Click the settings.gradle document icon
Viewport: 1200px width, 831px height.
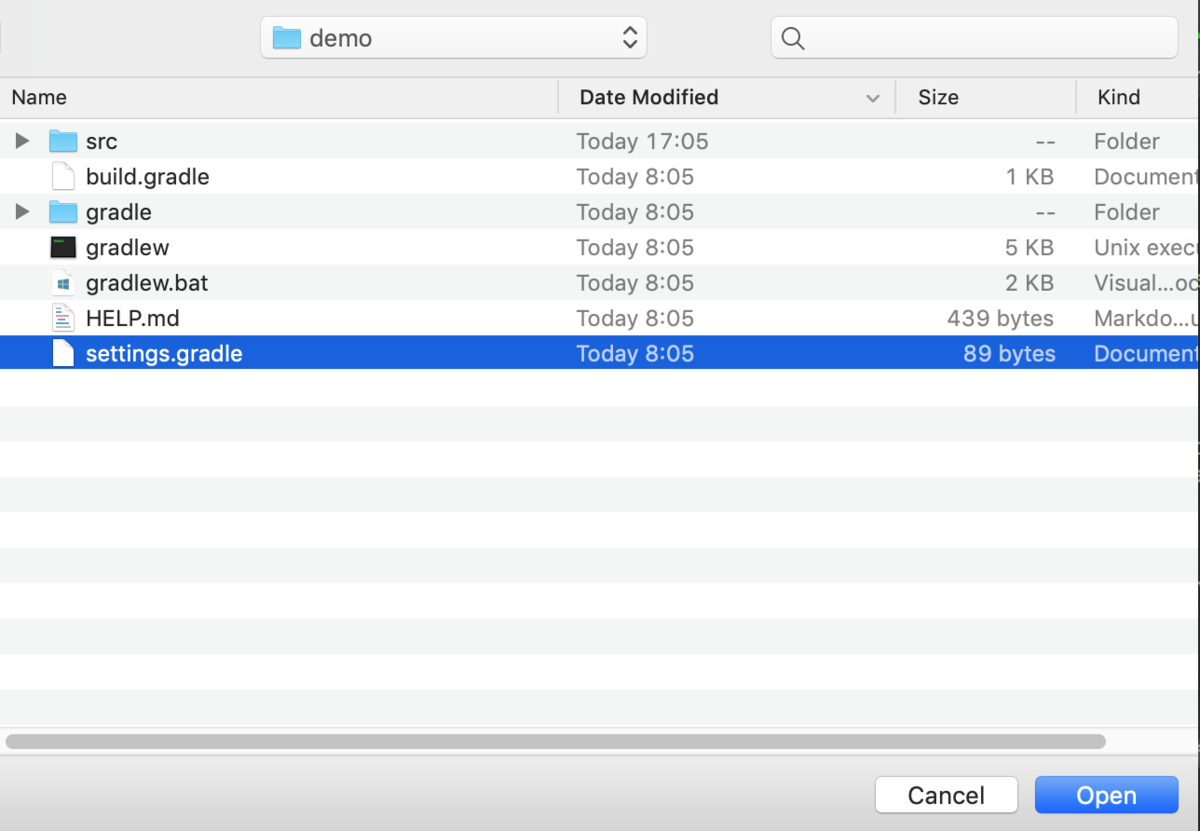point(63,353)
